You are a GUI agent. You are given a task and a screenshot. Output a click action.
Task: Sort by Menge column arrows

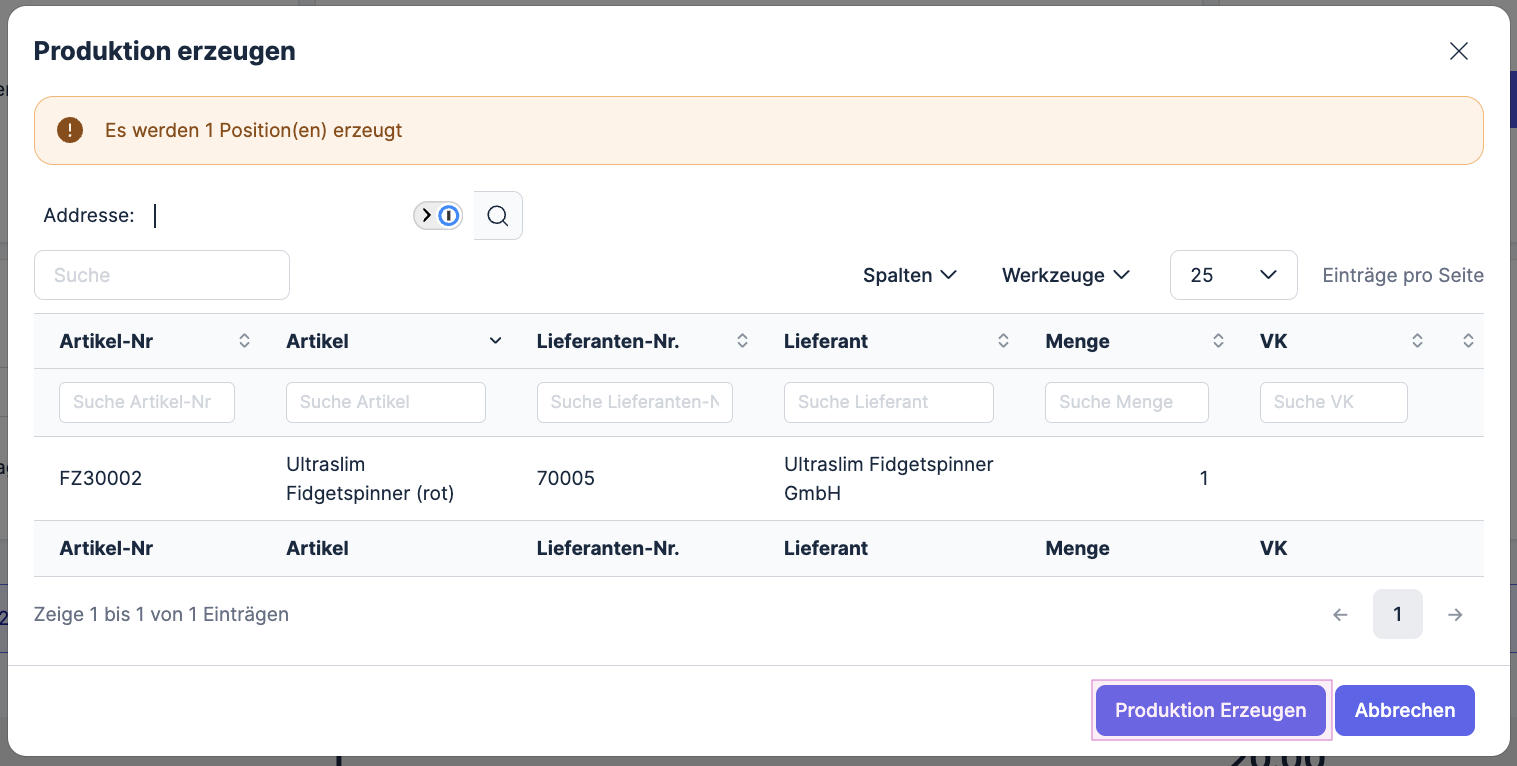(x=1218, y=341)
